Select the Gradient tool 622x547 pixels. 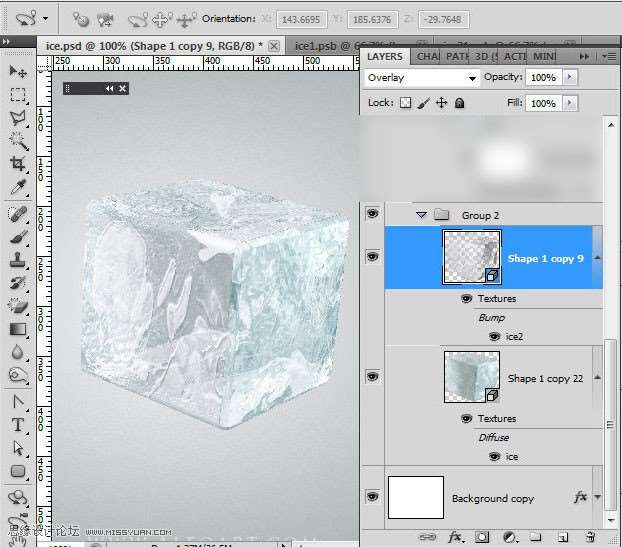click(17, 329)
